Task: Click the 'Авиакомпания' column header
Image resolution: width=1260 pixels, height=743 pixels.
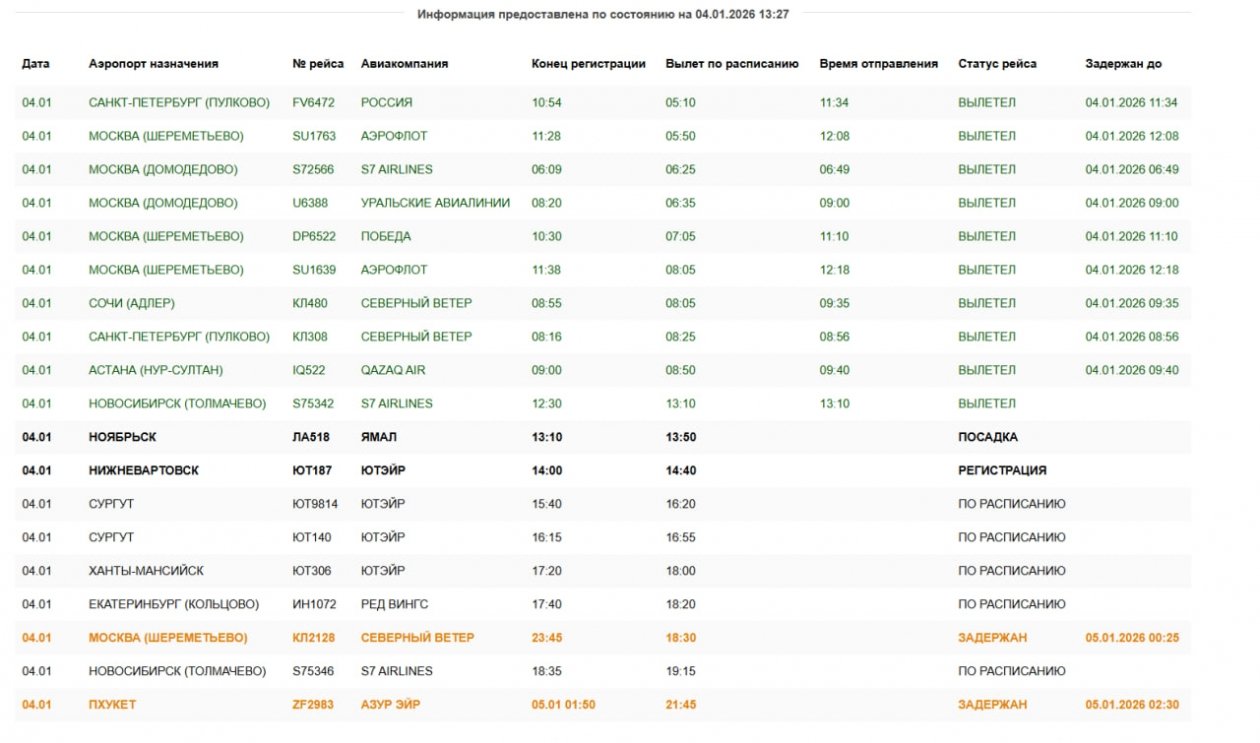Action: coord(404,64)
